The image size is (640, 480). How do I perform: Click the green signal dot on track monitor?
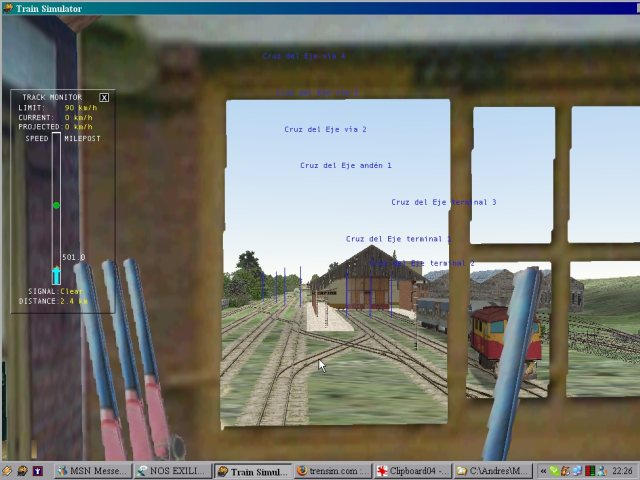click(56, 205)
